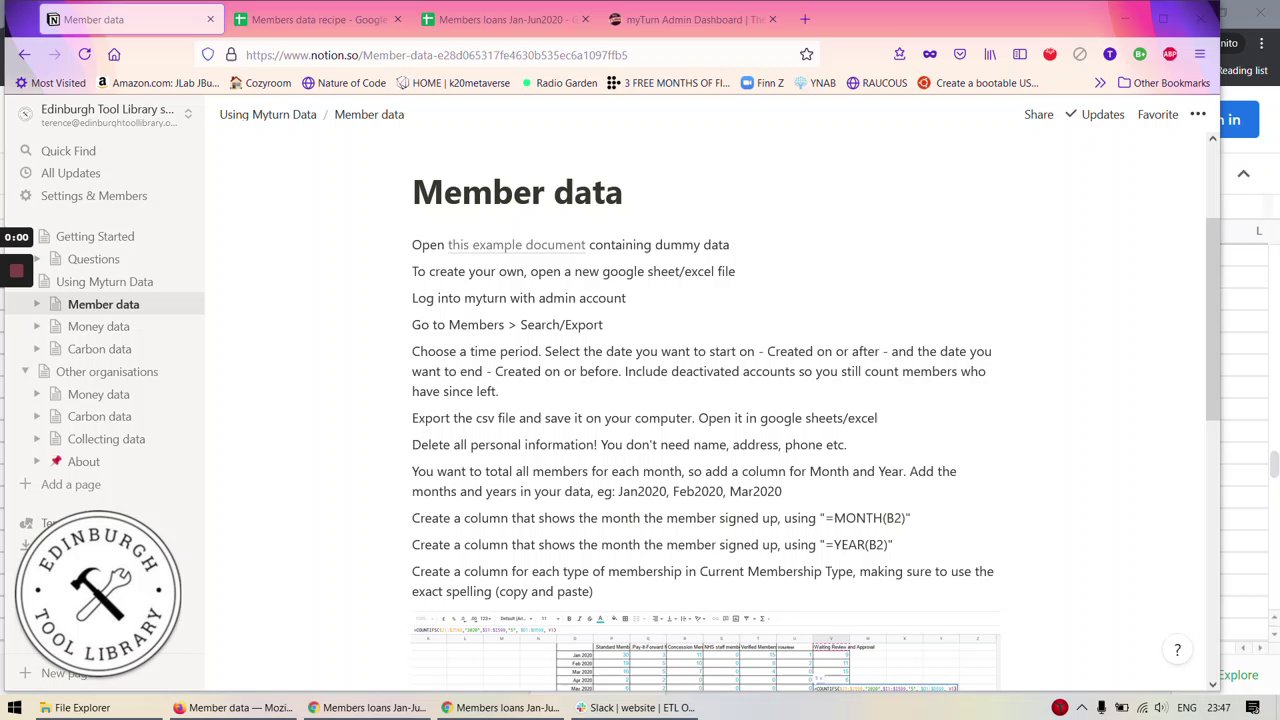Open the 'this example document' link
The image size is (1280, 720).
pos(516,244)
